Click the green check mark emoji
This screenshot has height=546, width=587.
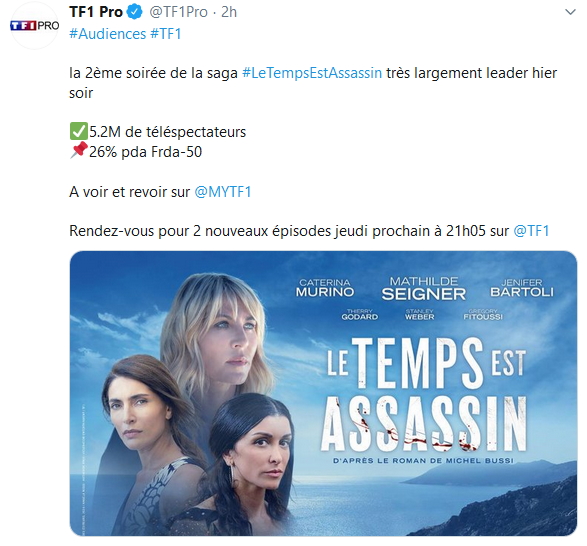click(78, 131)
